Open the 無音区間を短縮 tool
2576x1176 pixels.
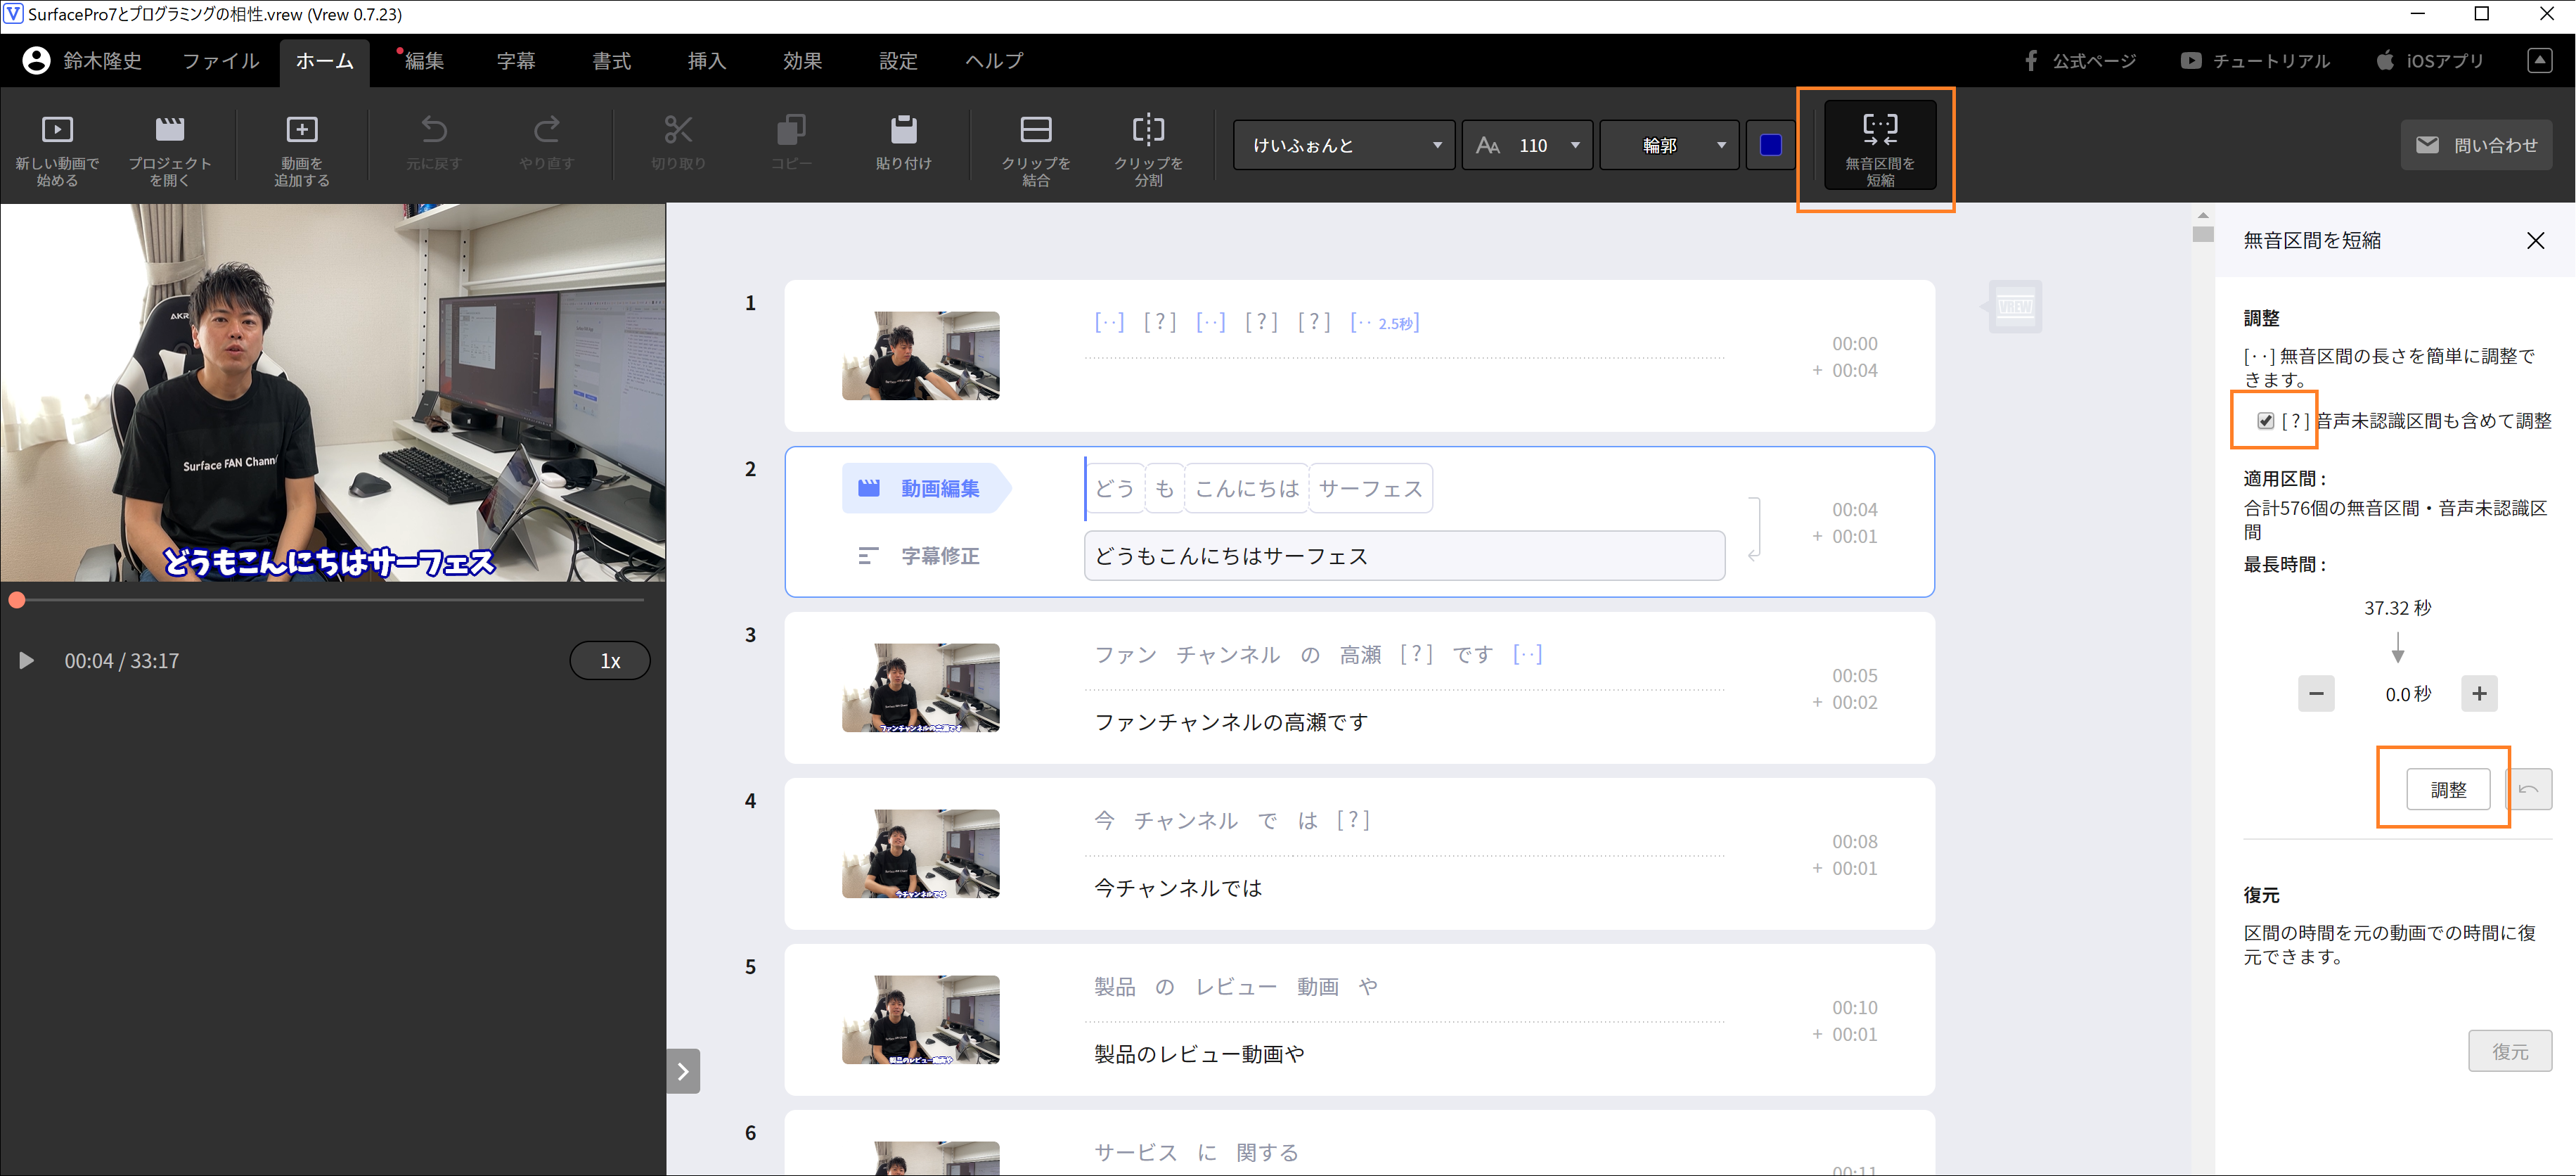pos(1880,146)
